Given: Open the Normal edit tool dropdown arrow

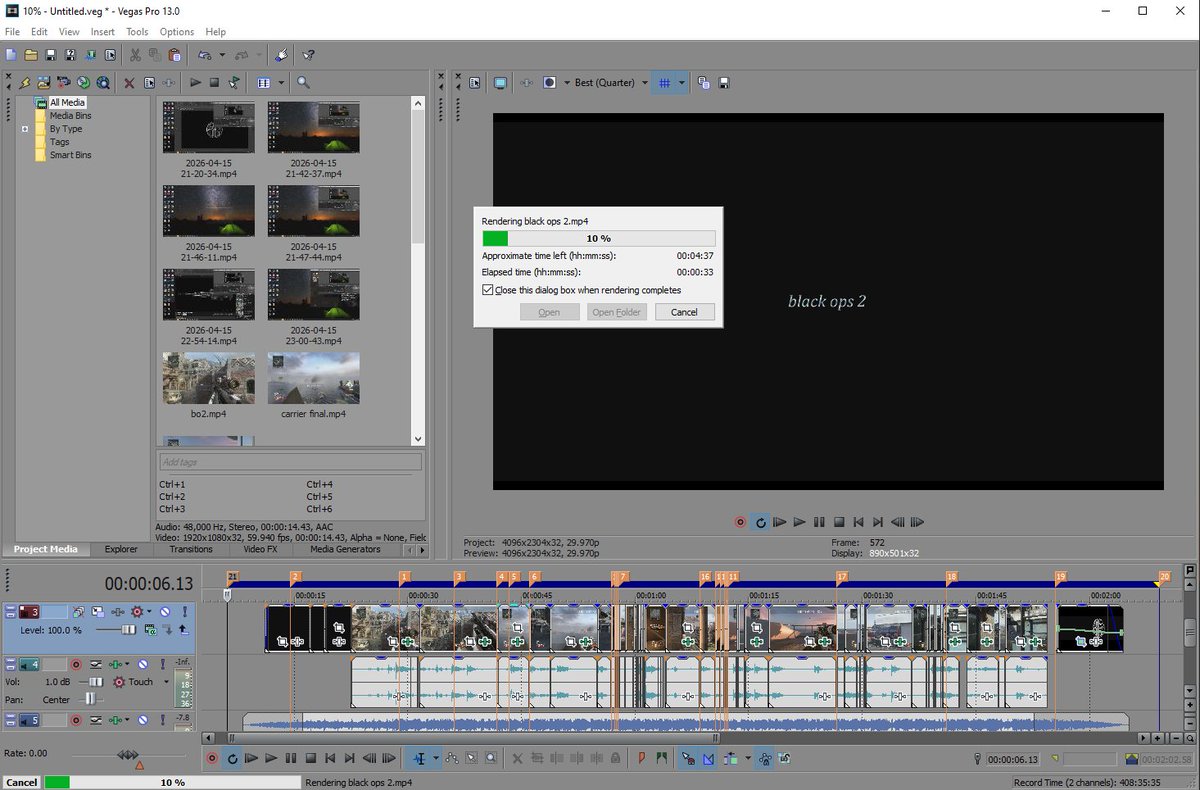Looking at the screenshot, I should click(435, 759).
